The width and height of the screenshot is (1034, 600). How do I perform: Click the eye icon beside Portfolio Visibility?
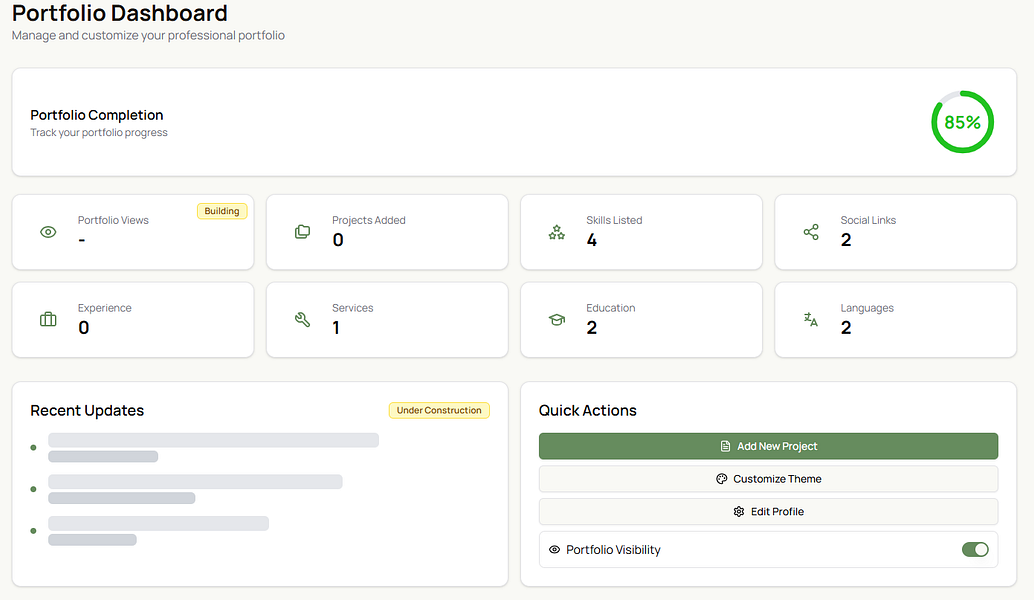(x=555, y=550)
